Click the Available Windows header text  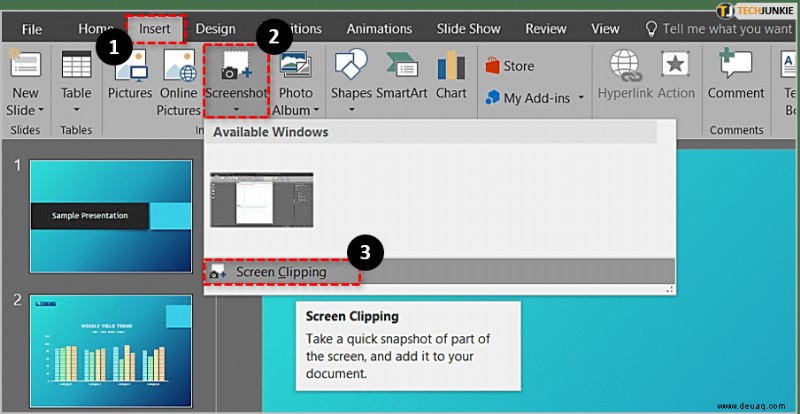[271, 132]
